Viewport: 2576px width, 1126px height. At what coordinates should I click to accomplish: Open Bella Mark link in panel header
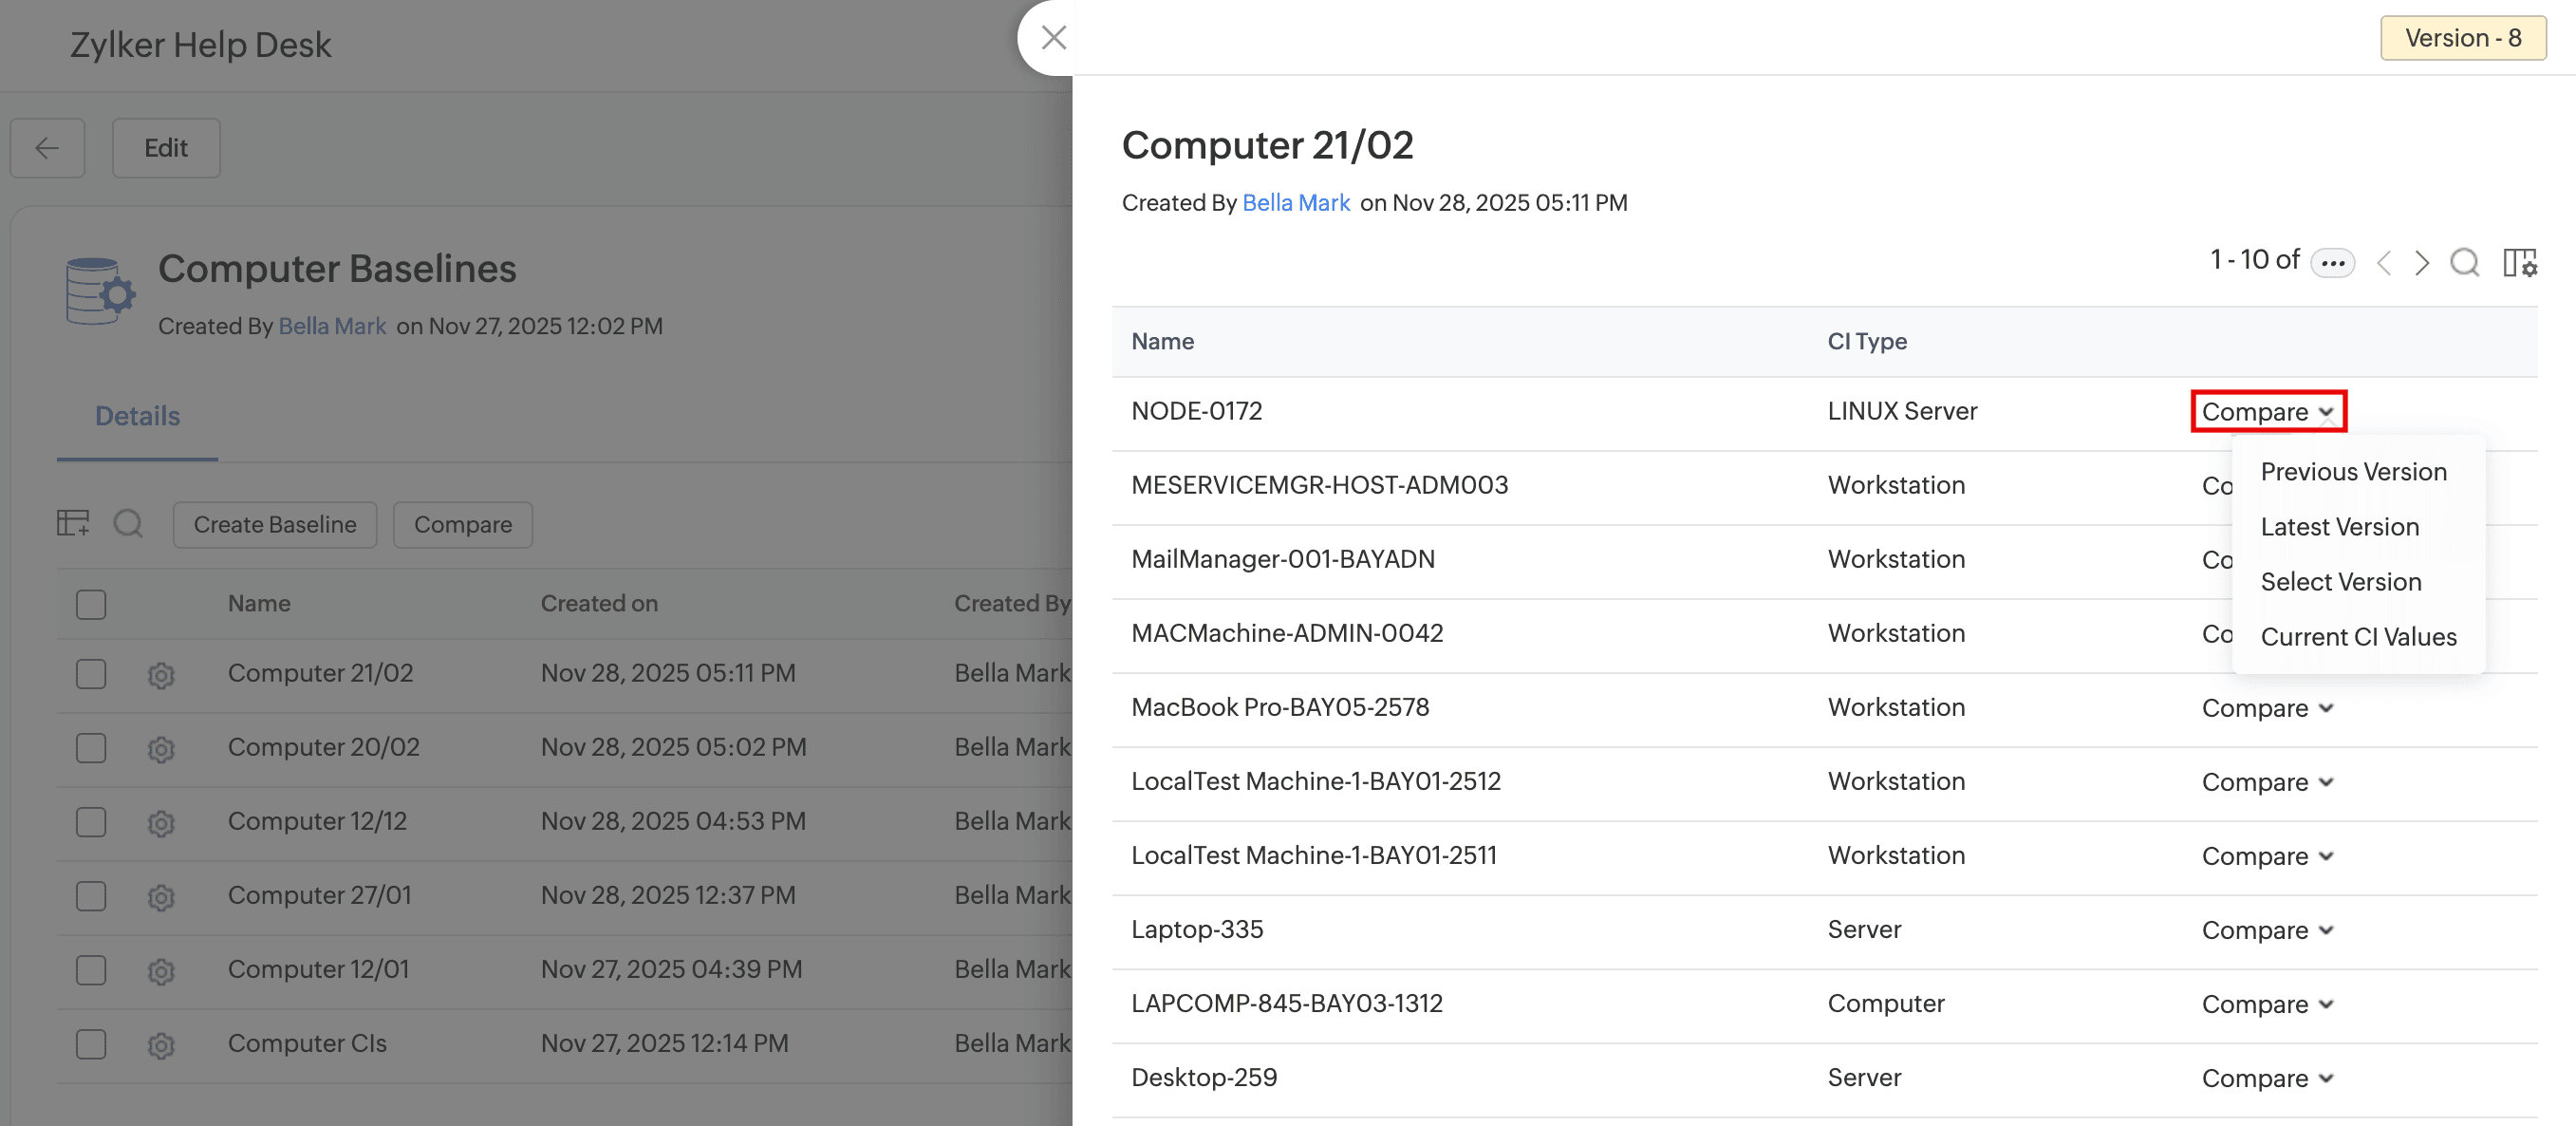tap(1295, 203)
